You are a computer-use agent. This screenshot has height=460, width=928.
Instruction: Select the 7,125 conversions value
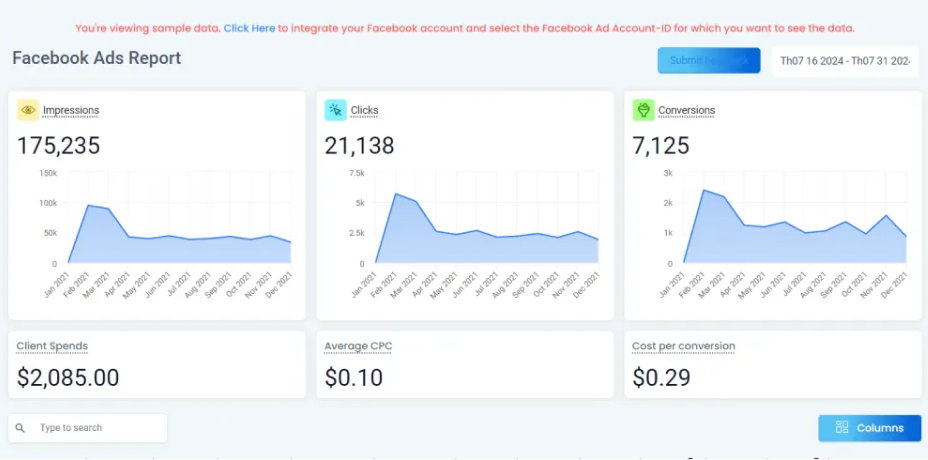(x=661, y=146)
